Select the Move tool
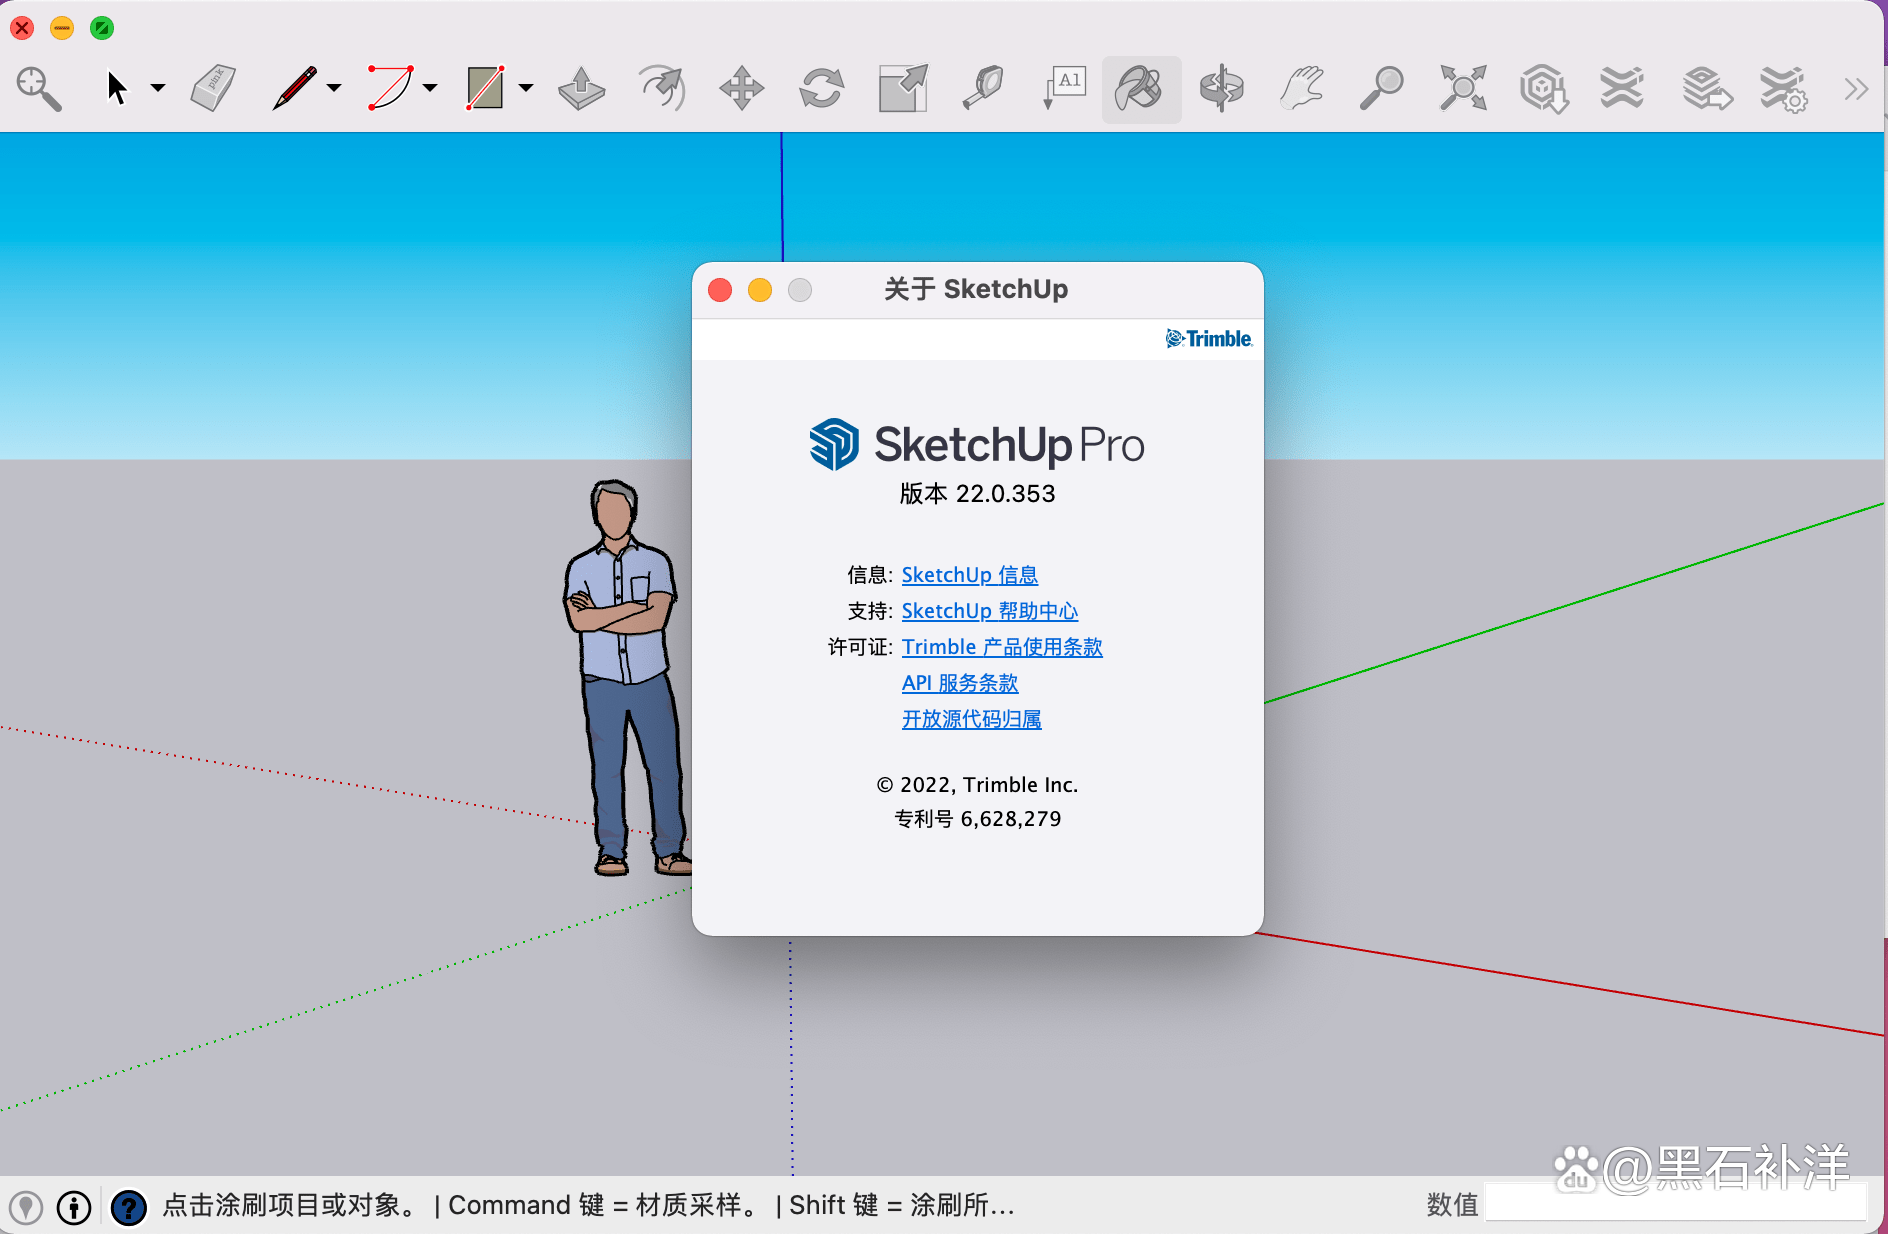Viewport: 1888px width, 1234px height. 741,89
